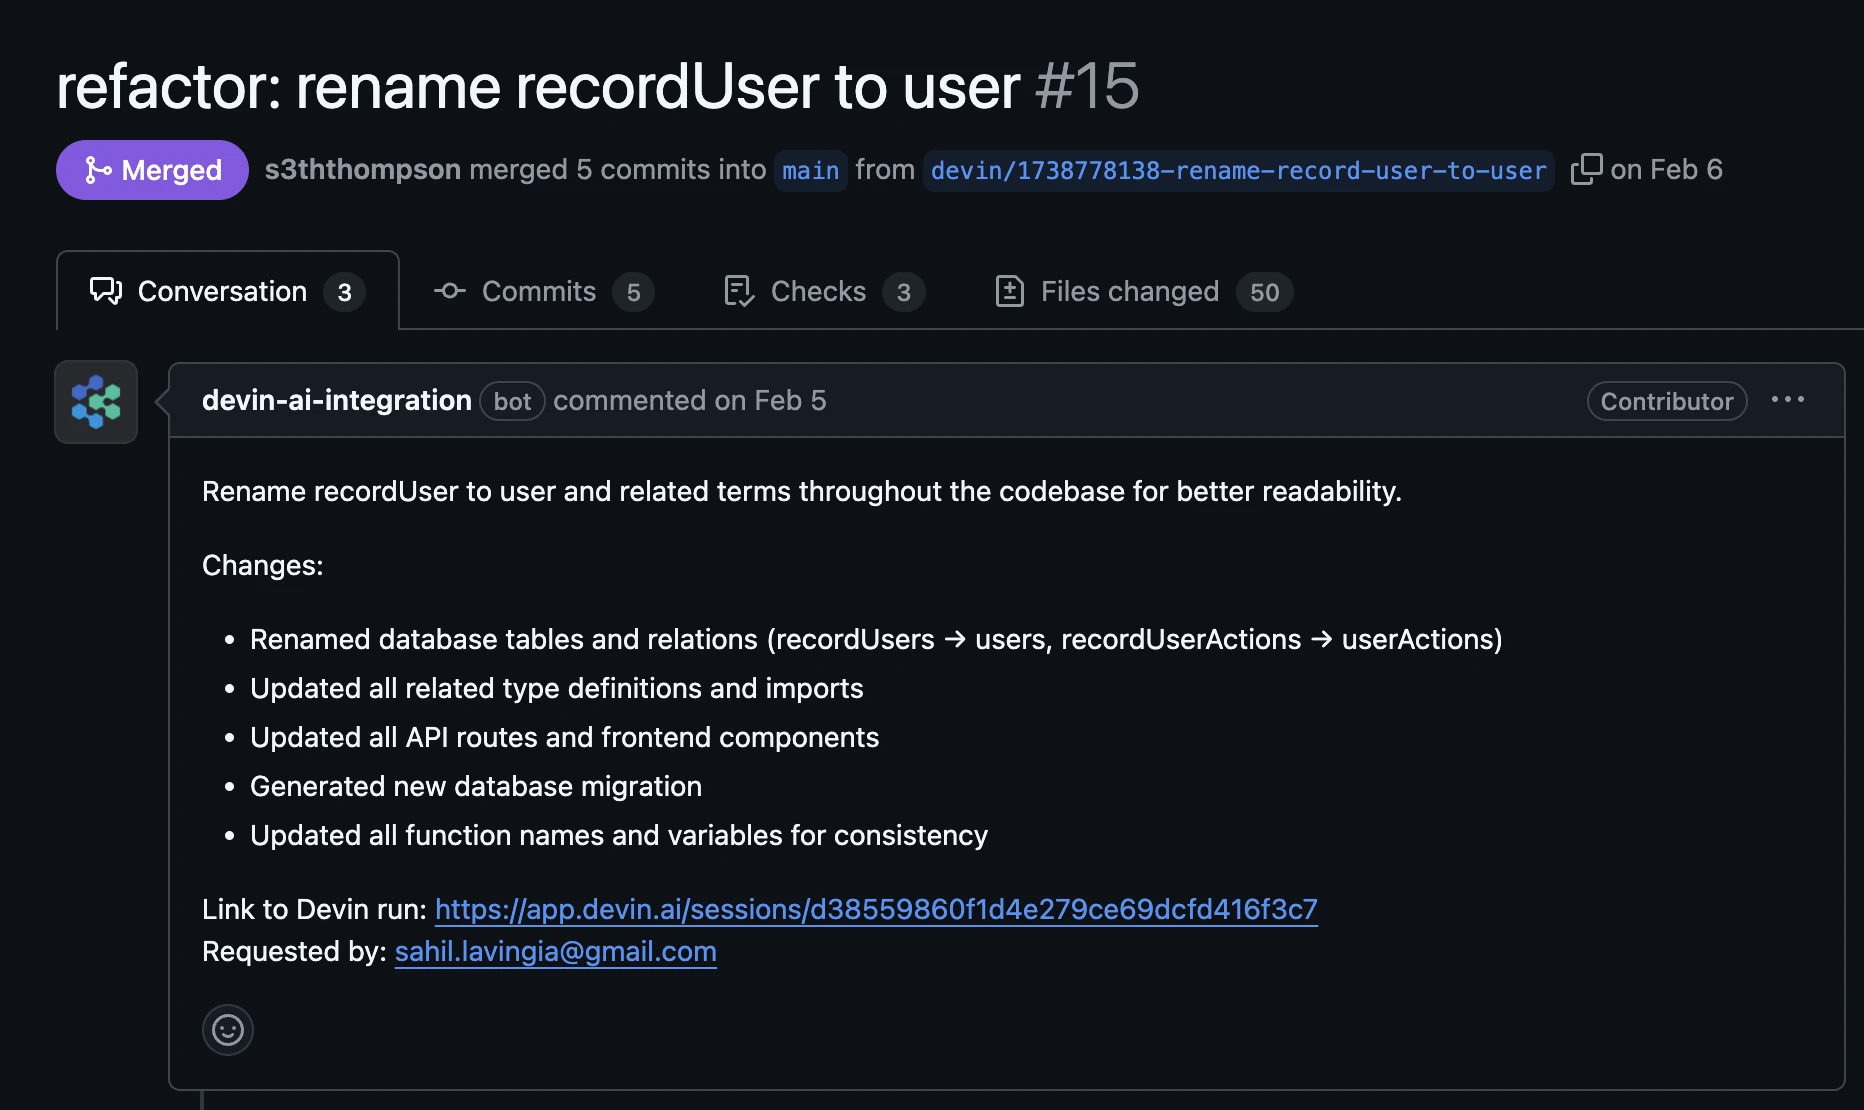Click devin-ai-integration author name
Screen dimensions: 1864x1110
click(336, 400)
